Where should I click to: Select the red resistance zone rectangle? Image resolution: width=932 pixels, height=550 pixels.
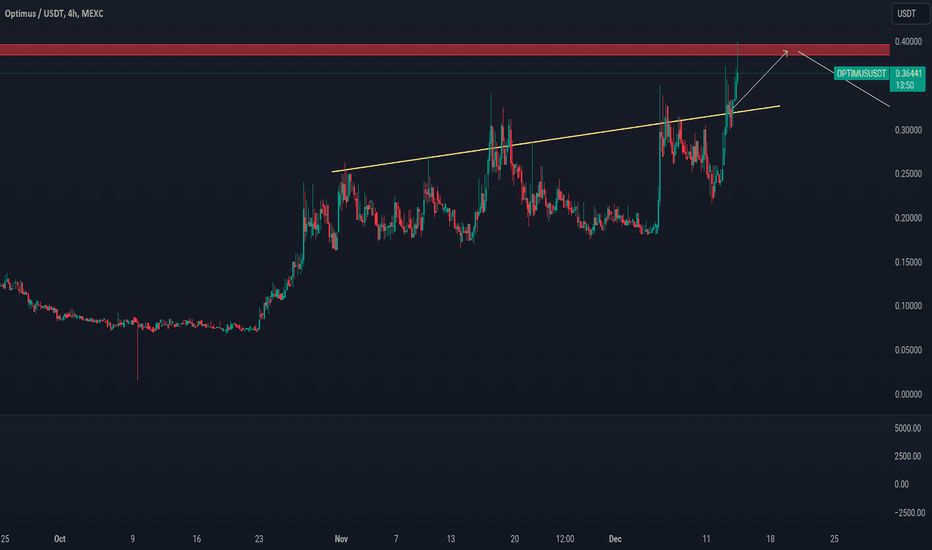(x=445, y=50)
